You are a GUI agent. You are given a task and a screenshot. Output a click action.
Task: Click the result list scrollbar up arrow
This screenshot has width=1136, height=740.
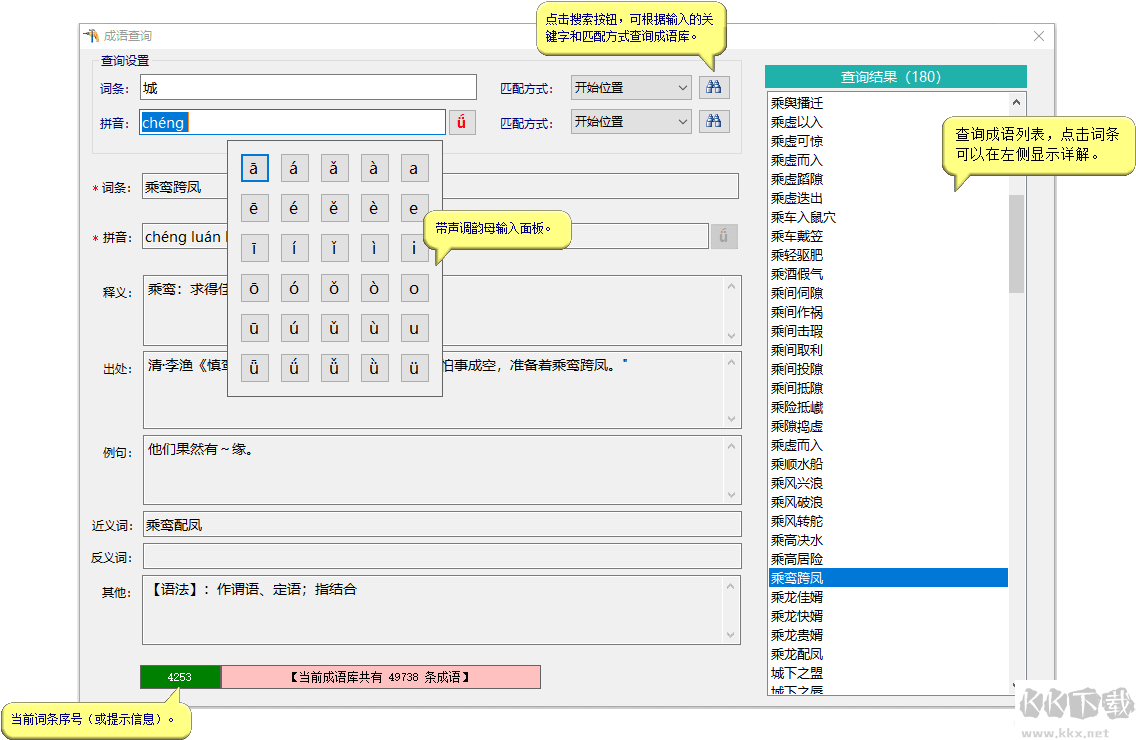1018,101
